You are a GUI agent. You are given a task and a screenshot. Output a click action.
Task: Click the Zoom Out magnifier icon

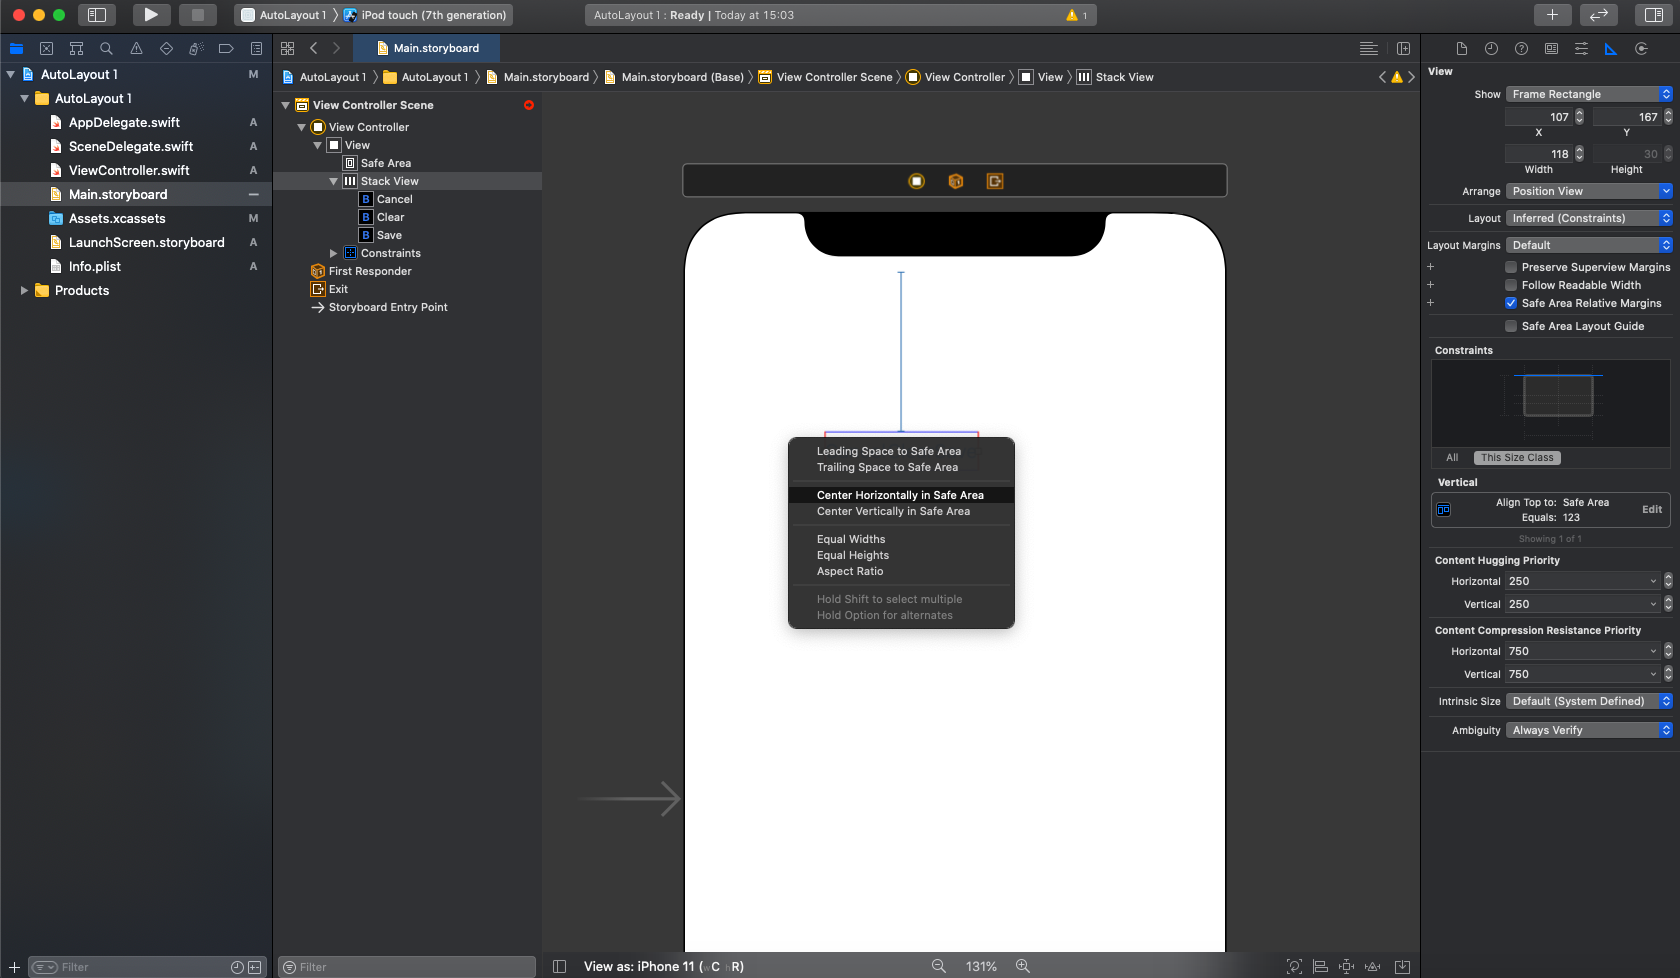pos(938,966)
